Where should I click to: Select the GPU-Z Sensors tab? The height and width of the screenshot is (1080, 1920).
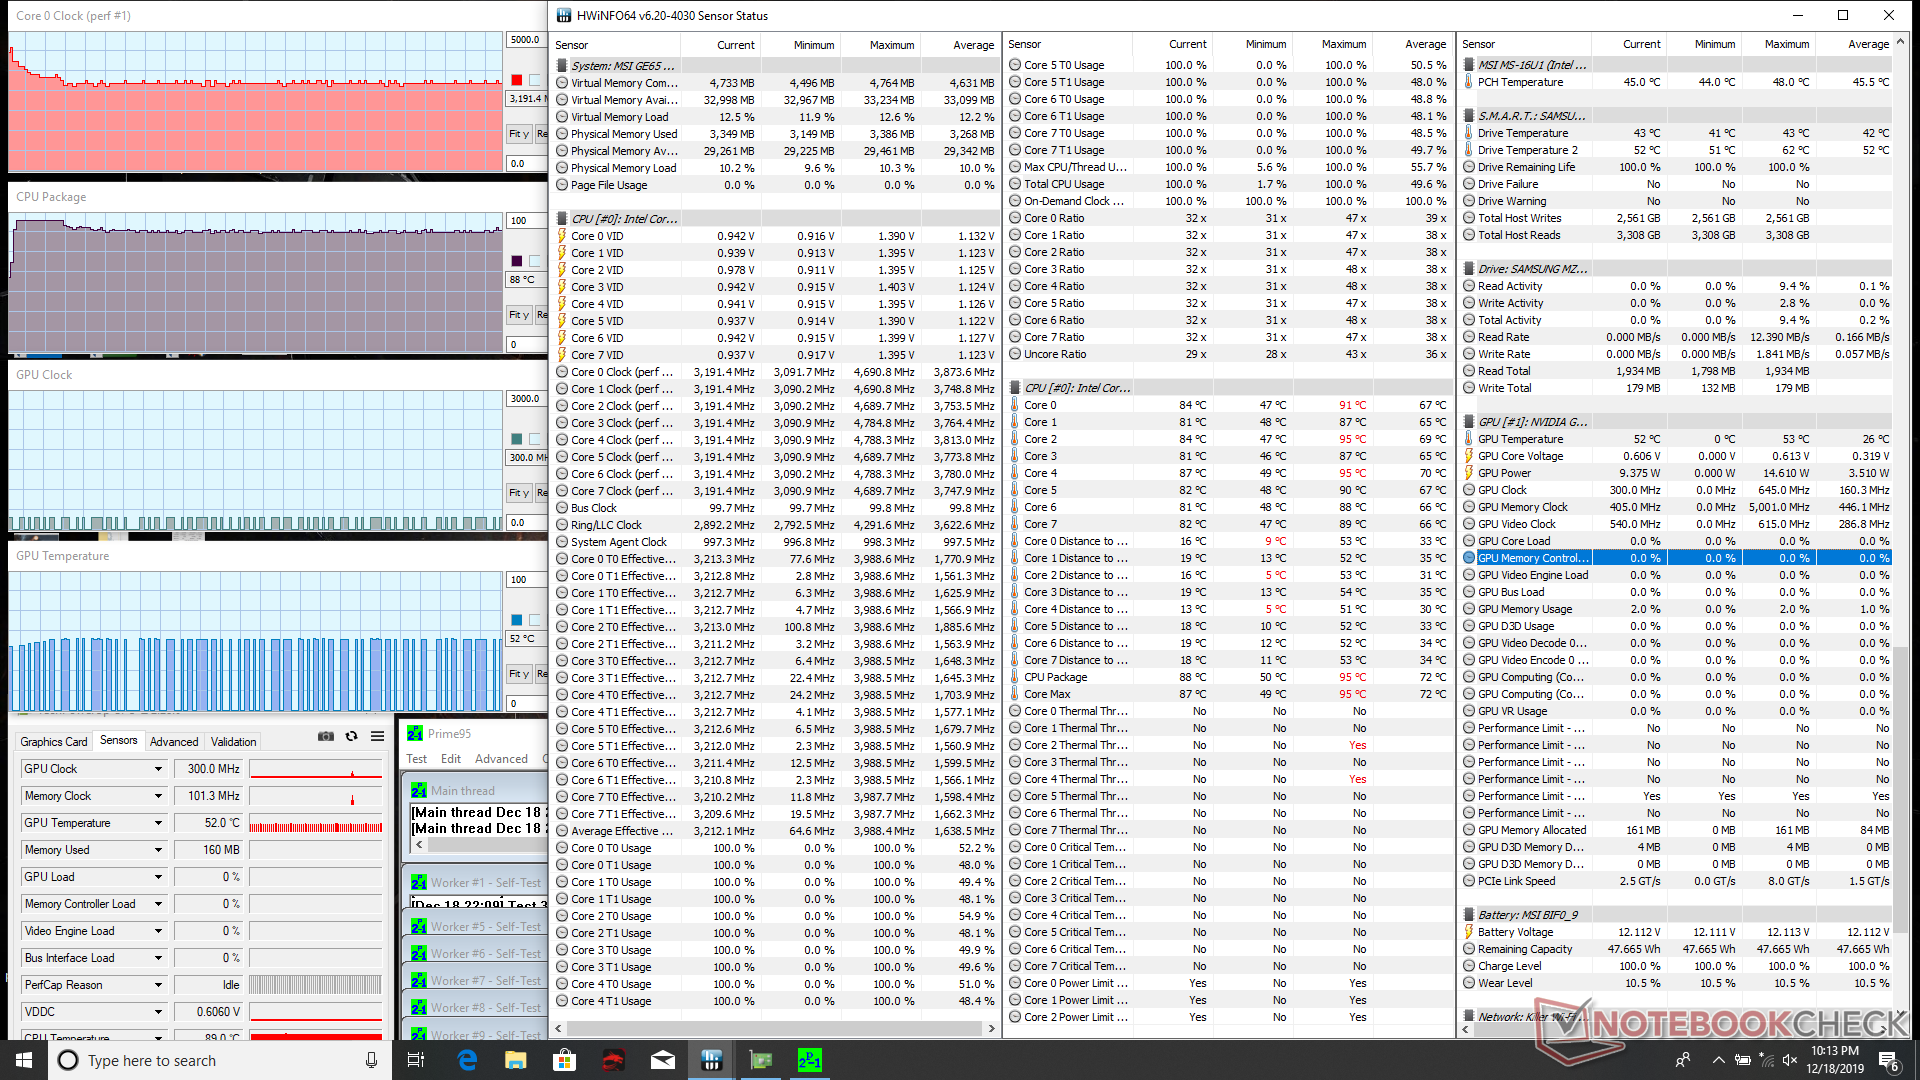coord(118,741)
